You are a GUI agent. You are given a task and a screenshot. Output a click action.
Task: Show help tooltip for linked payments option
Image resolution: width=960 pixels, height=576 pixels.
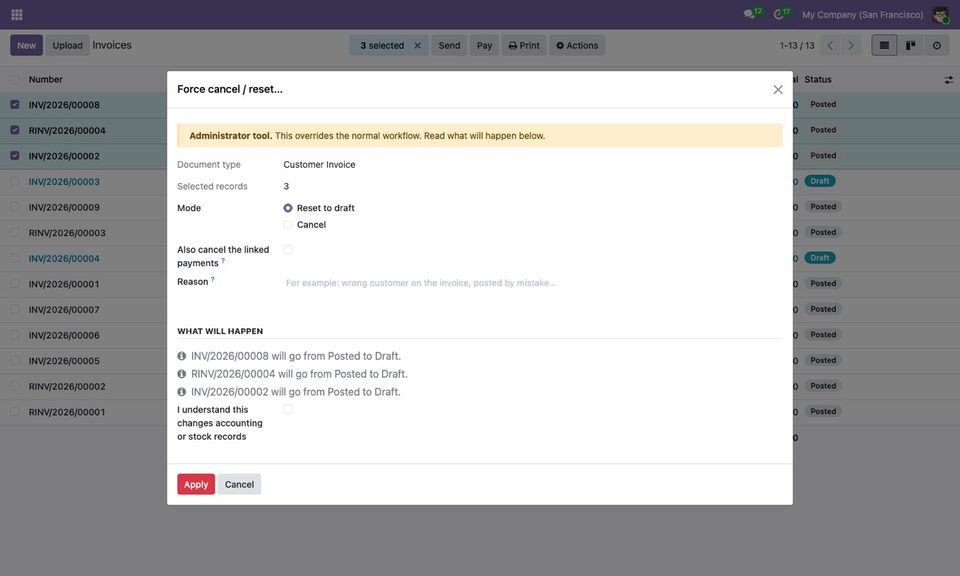[223, 261]
